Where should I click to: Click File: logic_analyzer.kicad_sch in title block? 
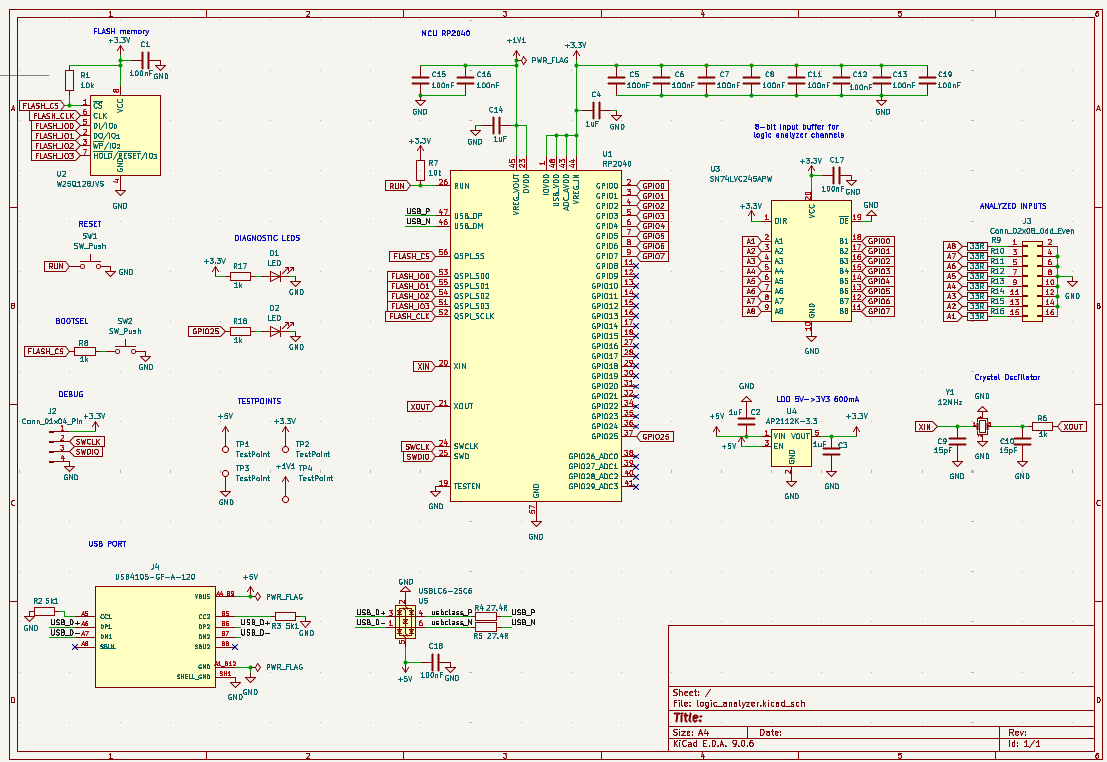click(x=738, y=703)
